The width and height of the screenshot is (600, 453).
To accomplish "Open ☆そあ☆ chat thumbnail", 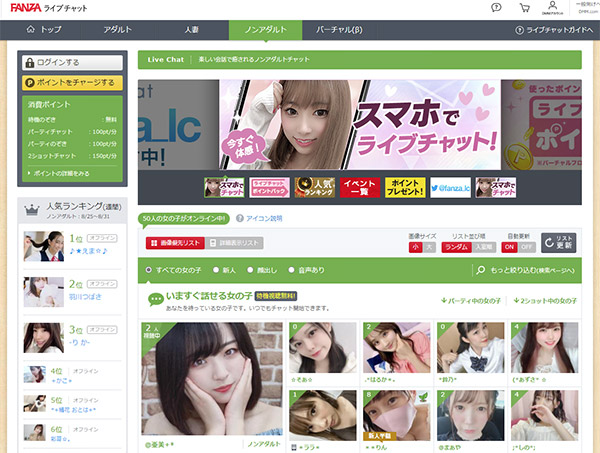I will pyautogui.click(x=323, y=347).
